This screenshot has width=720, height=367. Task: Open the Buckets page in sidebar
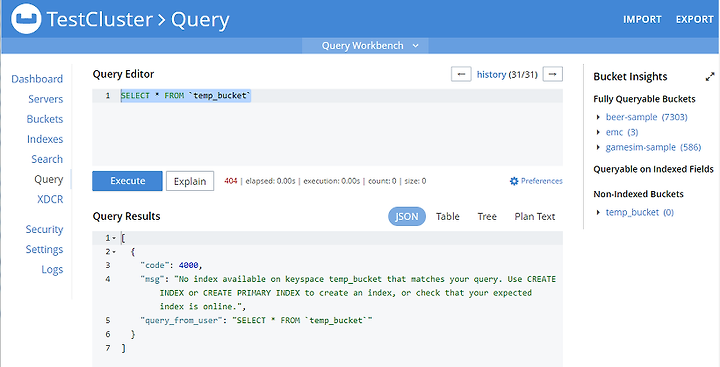(45, 119)
